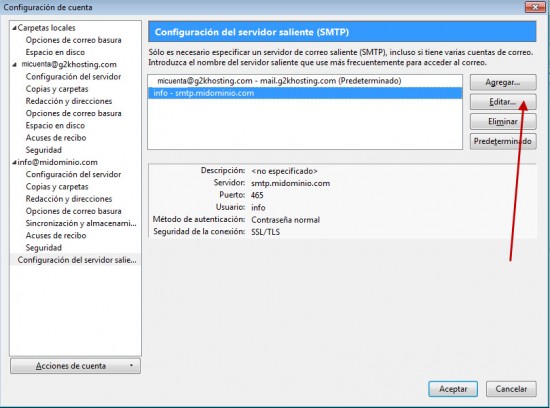The width and height of the screenshot is (550, 408).
Task: Set selected server as Predeterminado
Action: [x=503, y=141]
